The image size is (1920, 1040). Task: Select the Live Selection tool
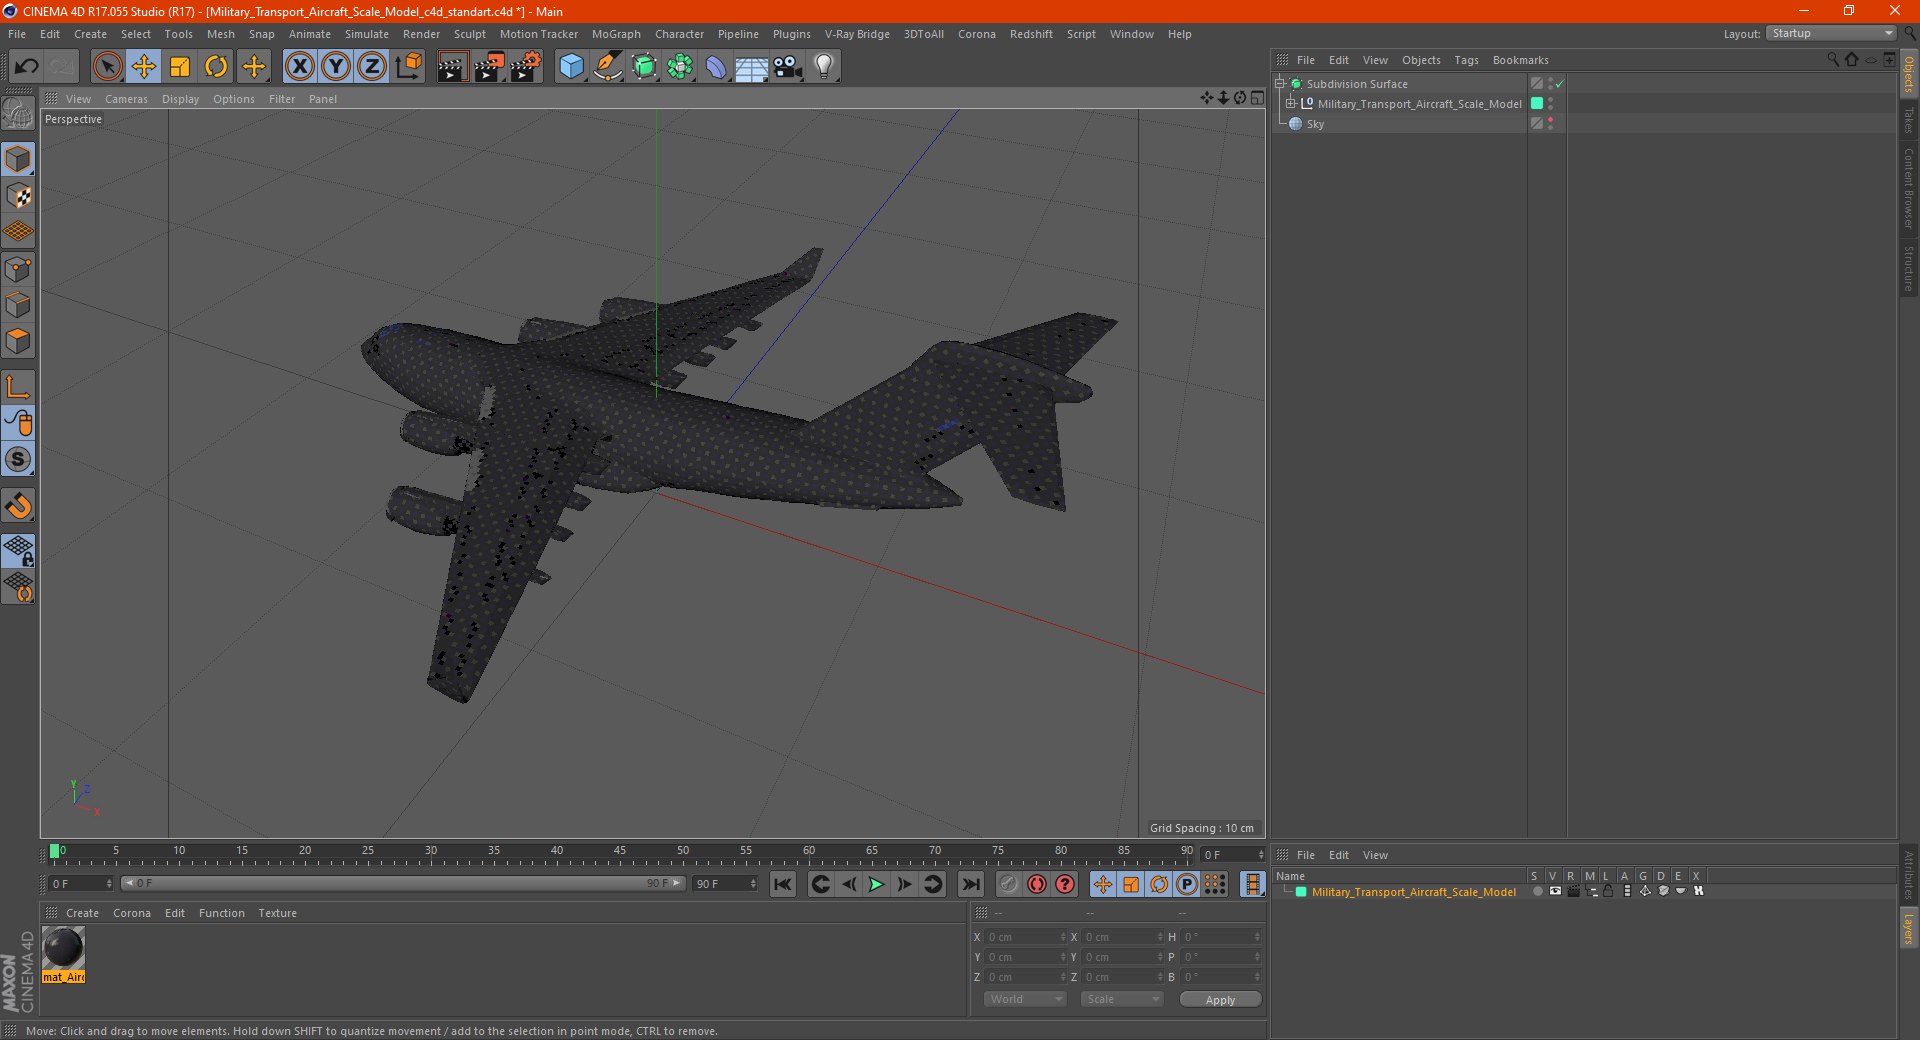[x=107, y=67]
